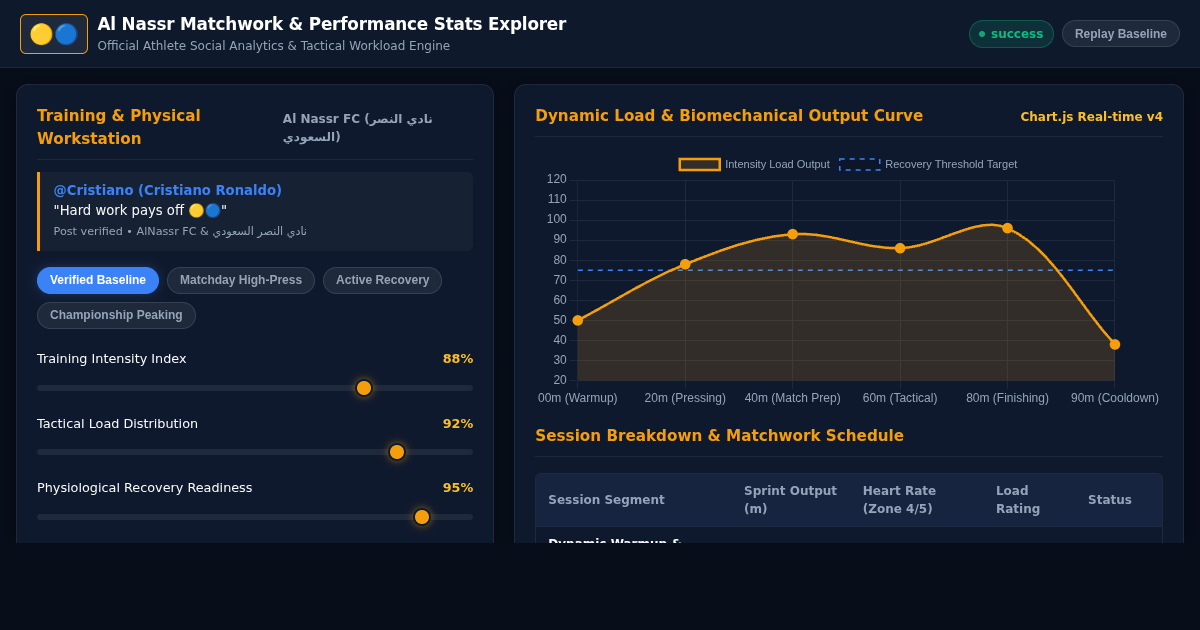Click the Replay Baseline button
This screenshot has width=1200, height=630.
click(1121, 34)
